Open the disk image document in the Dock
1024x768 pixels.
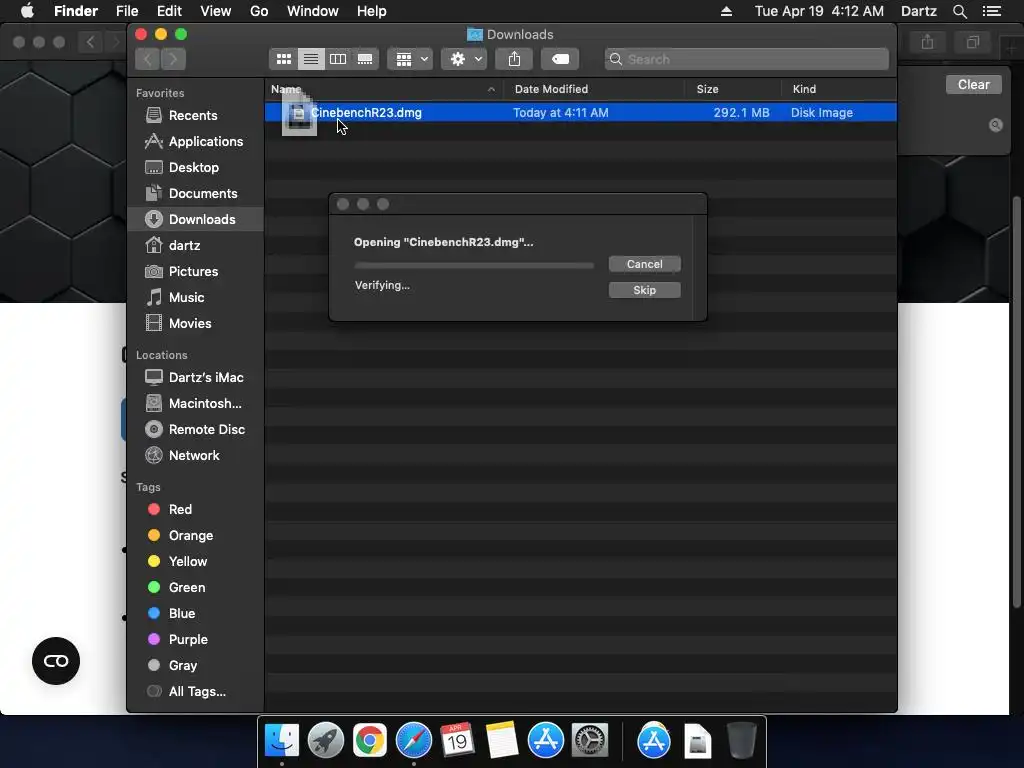click(x=697, y=741)
